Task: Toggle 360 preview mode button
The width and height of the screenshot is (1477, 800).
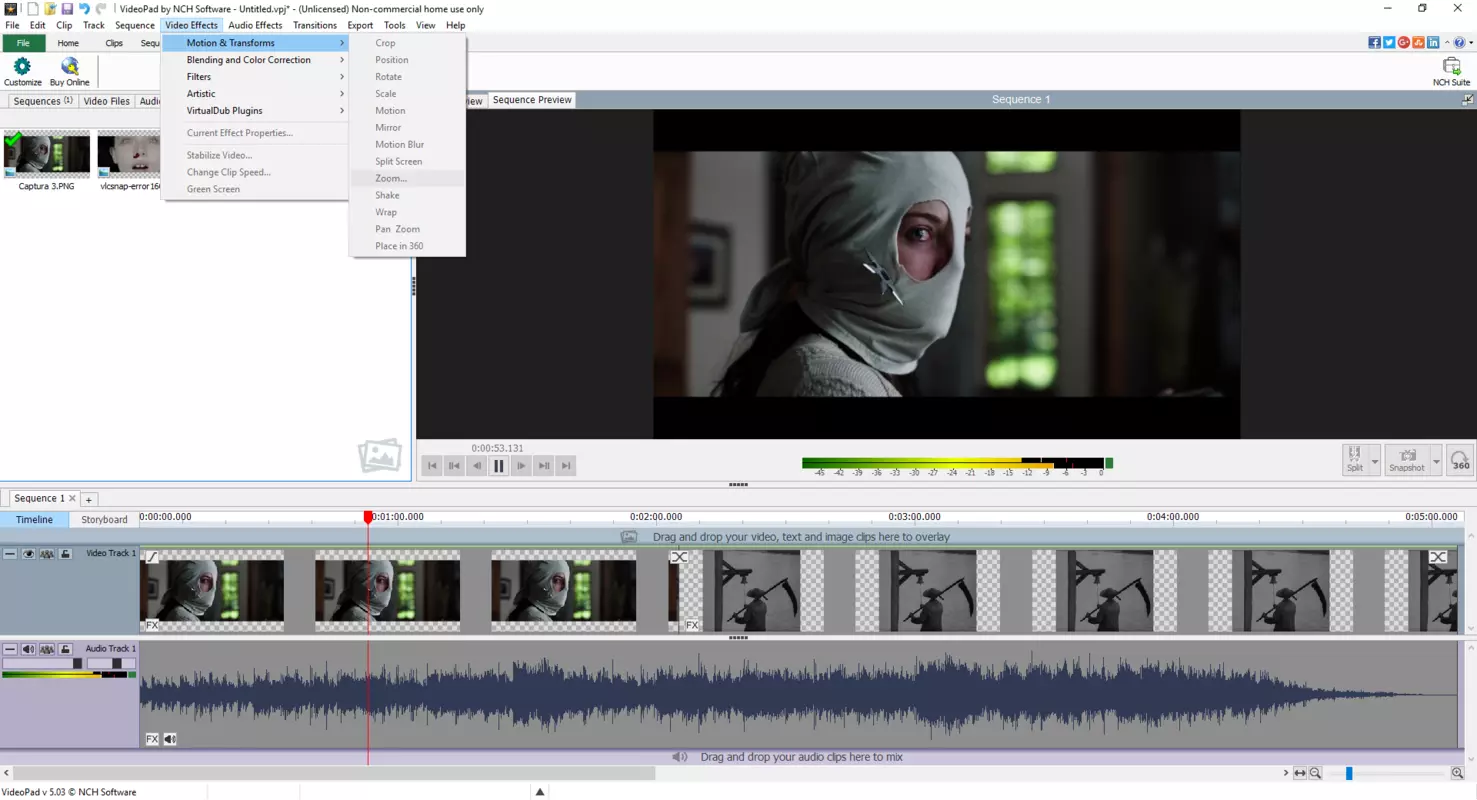Action: (1460, 460)
